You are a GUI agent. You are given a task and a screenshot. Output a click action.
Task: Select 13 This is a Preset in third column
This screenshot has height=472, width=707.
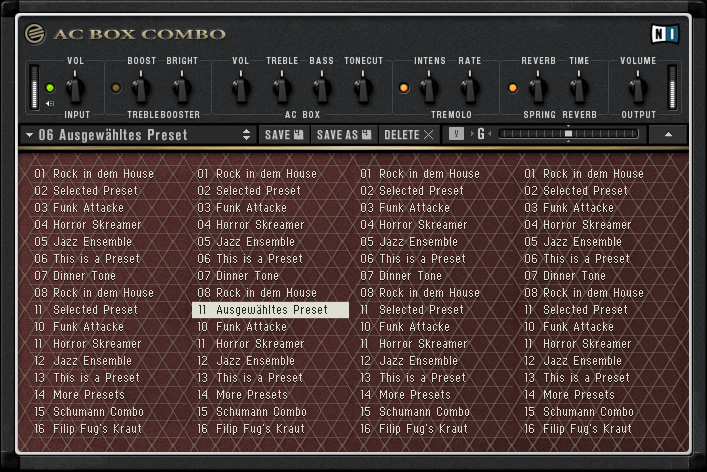click(413, 378)
